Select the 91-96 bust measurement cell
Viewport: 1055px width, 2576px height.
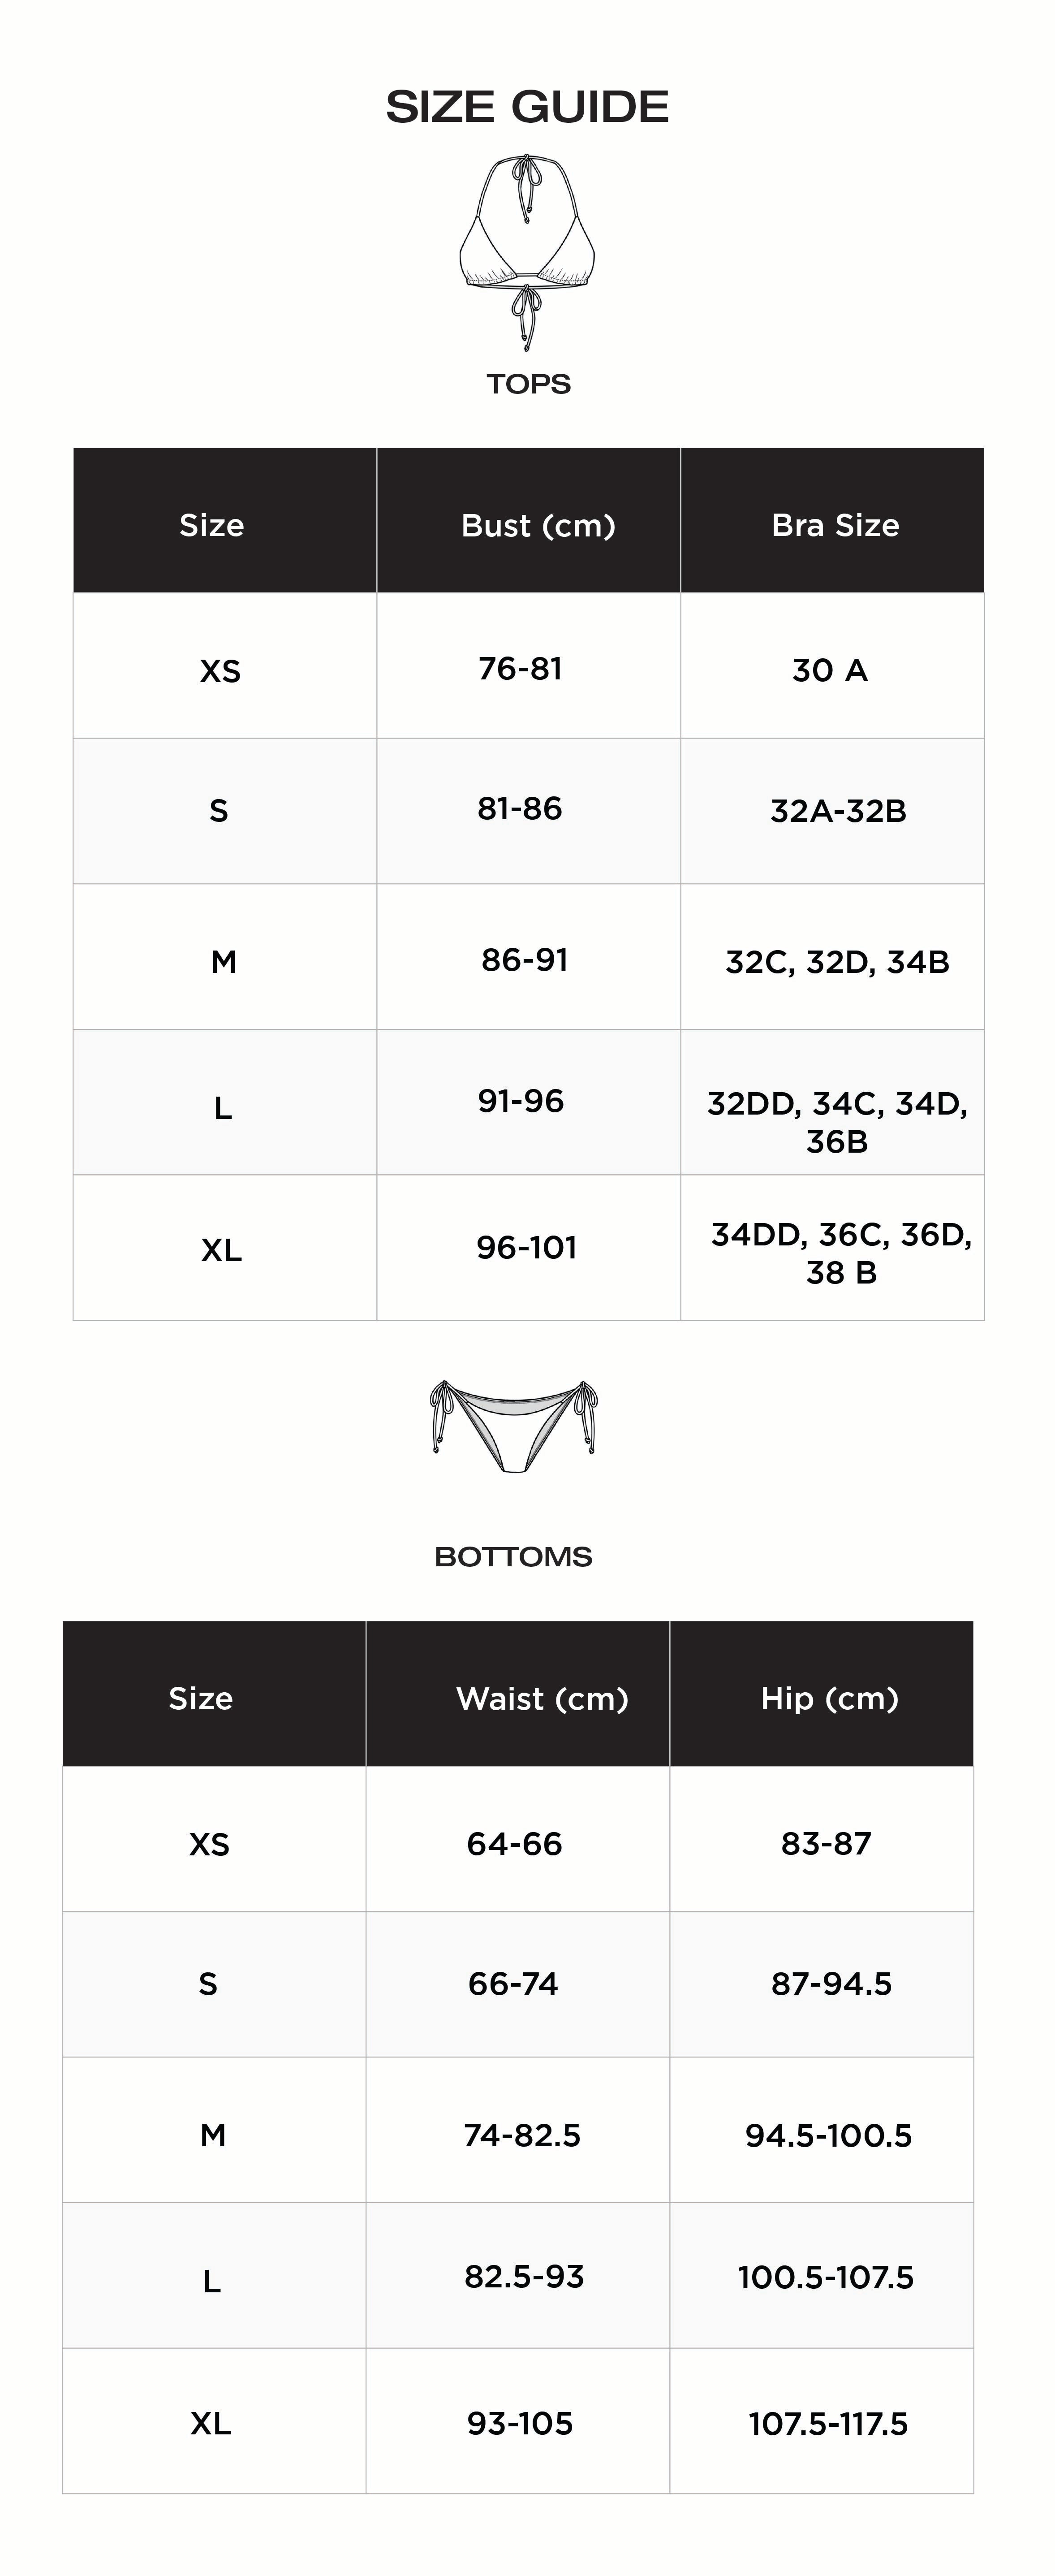tap(521, 1101)
